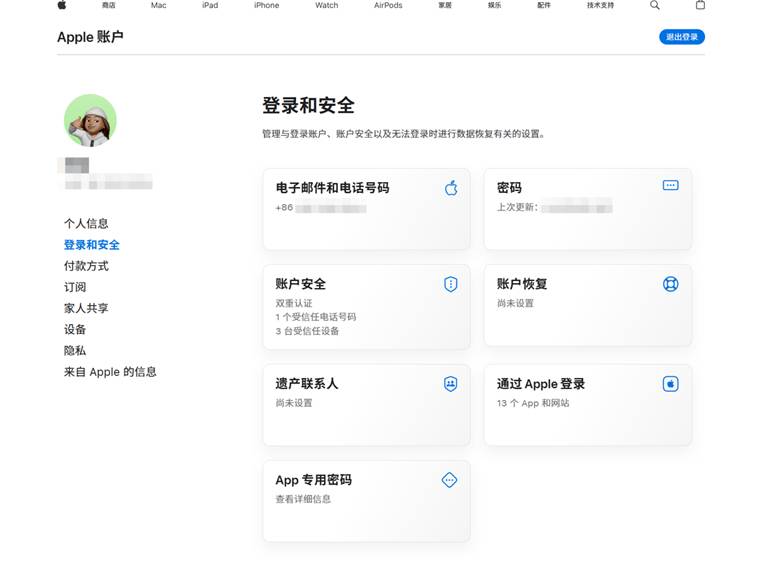
Task: Open the shopping bag icon
Action: pyautogui.click(x=700, y=5)
